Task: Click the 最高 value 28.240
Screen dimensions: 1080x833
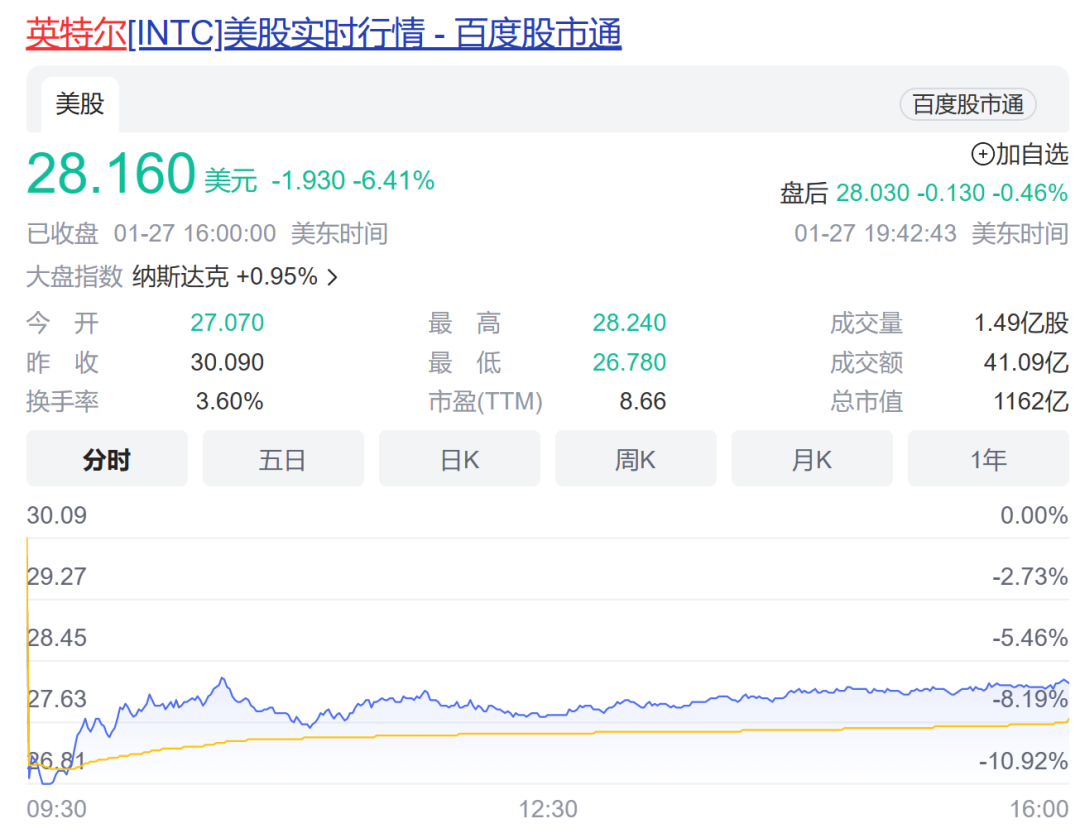Action: point(630,322)
